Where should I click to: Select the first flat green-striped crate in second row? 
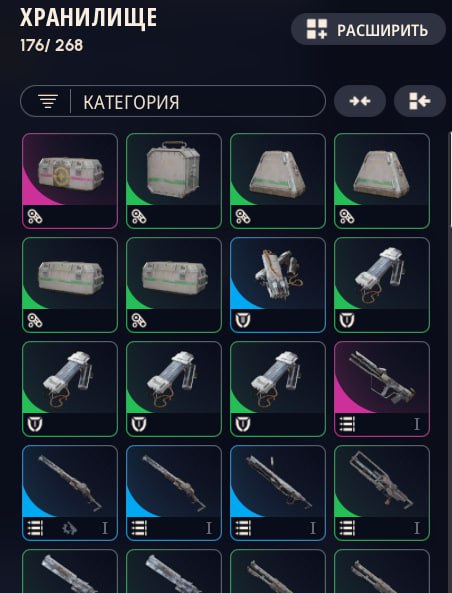coord(70,285)
